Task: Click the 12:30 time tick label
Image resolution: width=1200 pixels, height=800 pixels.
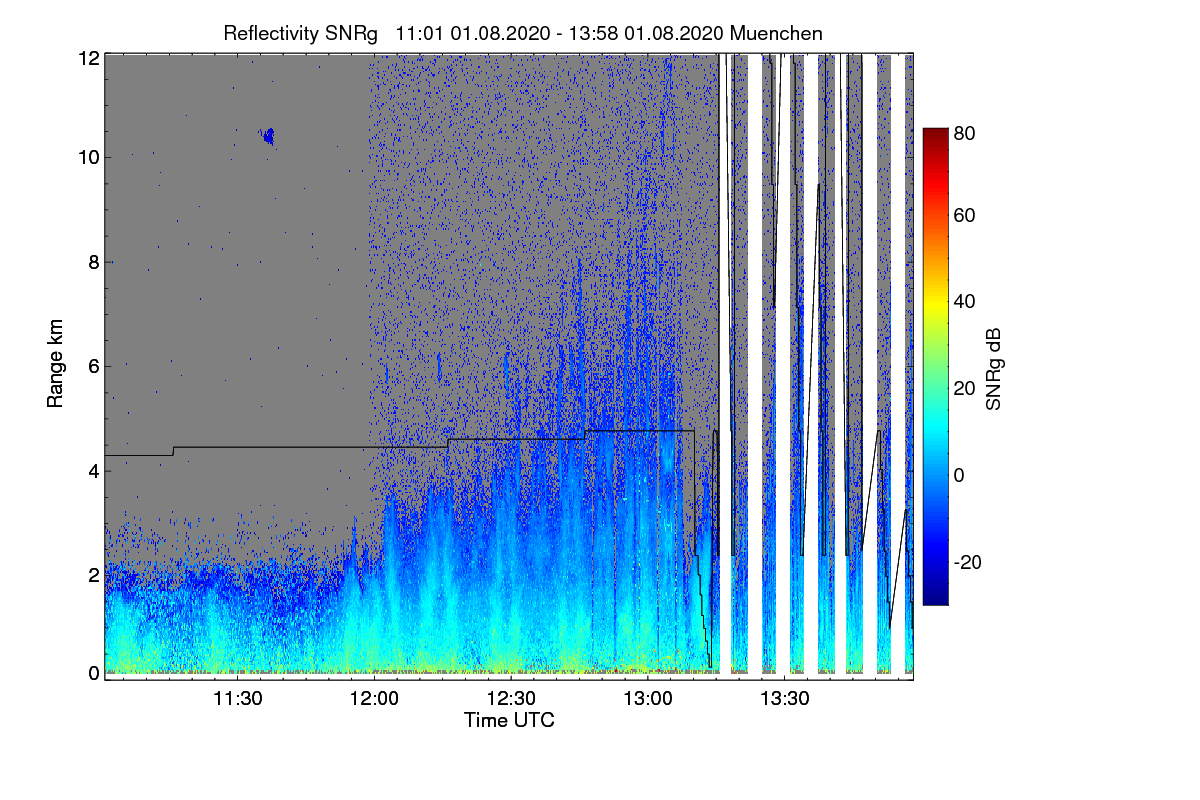Action: [512, 698]
